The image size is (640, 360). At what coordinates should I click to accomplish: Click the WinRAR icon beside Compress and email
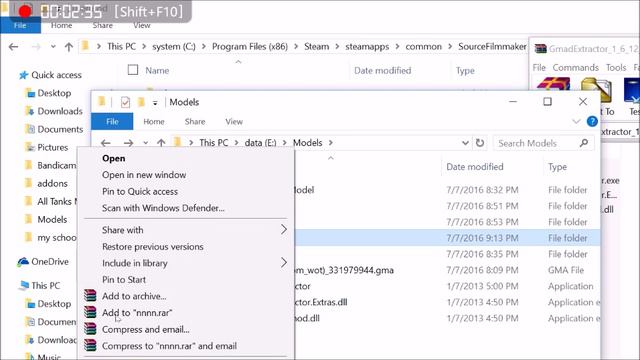pos(90,329)
